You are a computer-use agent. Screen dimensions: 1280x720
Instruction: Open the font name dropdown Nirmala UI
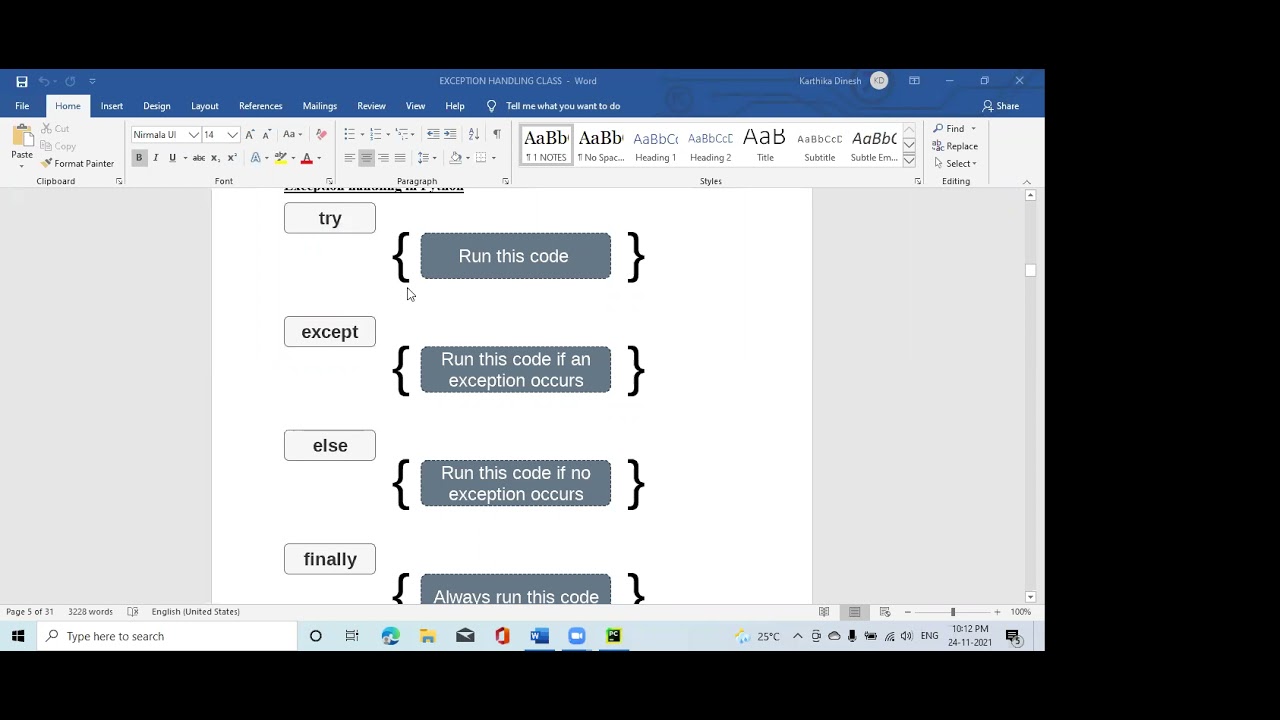[194, 135]
